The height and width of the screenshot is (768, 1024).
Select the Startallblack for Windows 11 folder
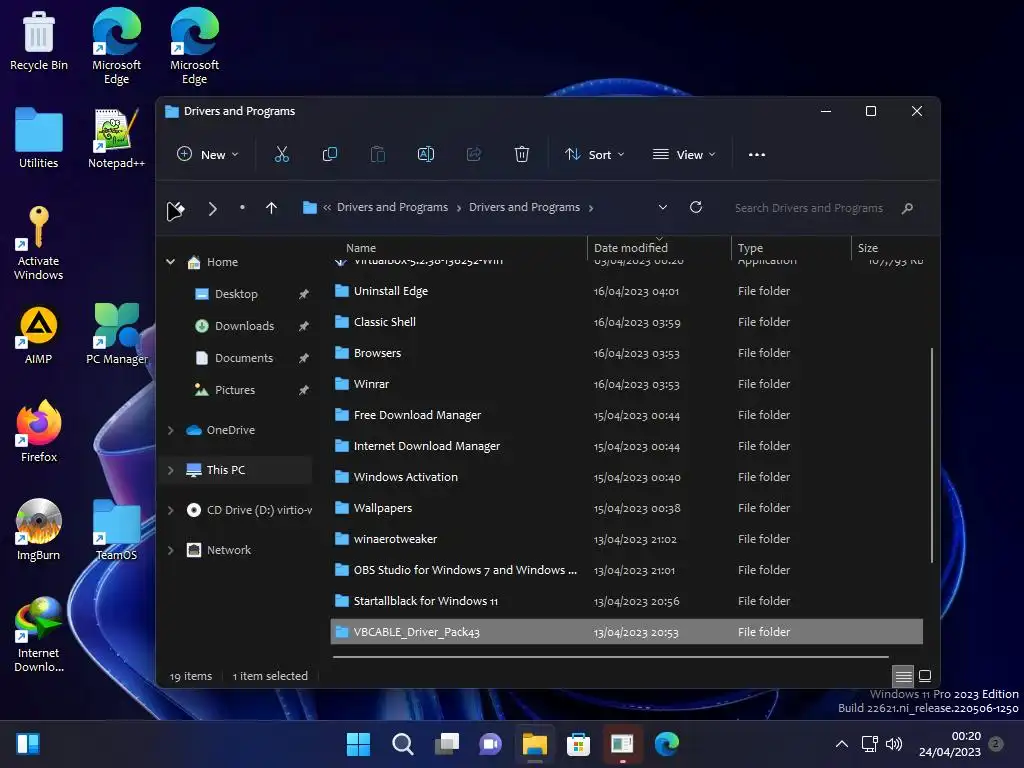626,601
